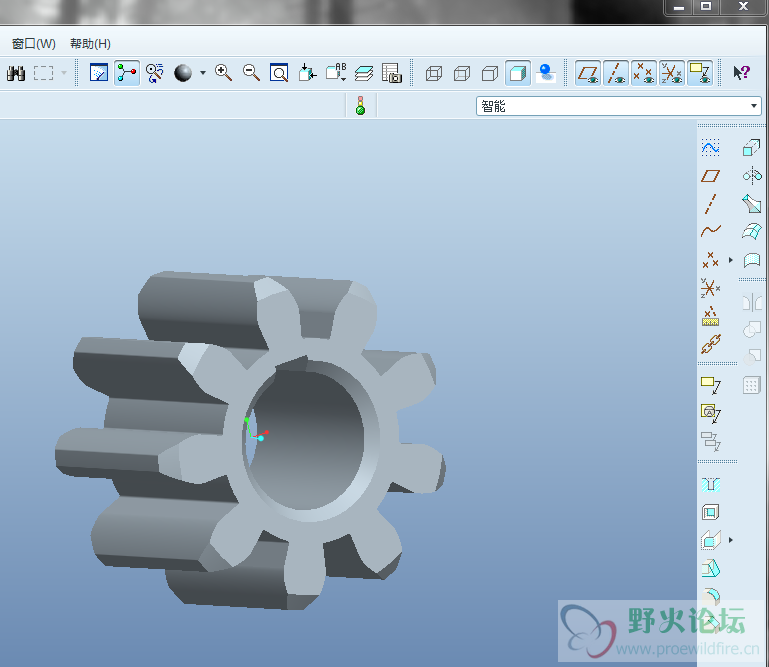Click the appearance sphere icon
Image resolution: width=769 pixels, height=667 pixels.
pos(183,73)
